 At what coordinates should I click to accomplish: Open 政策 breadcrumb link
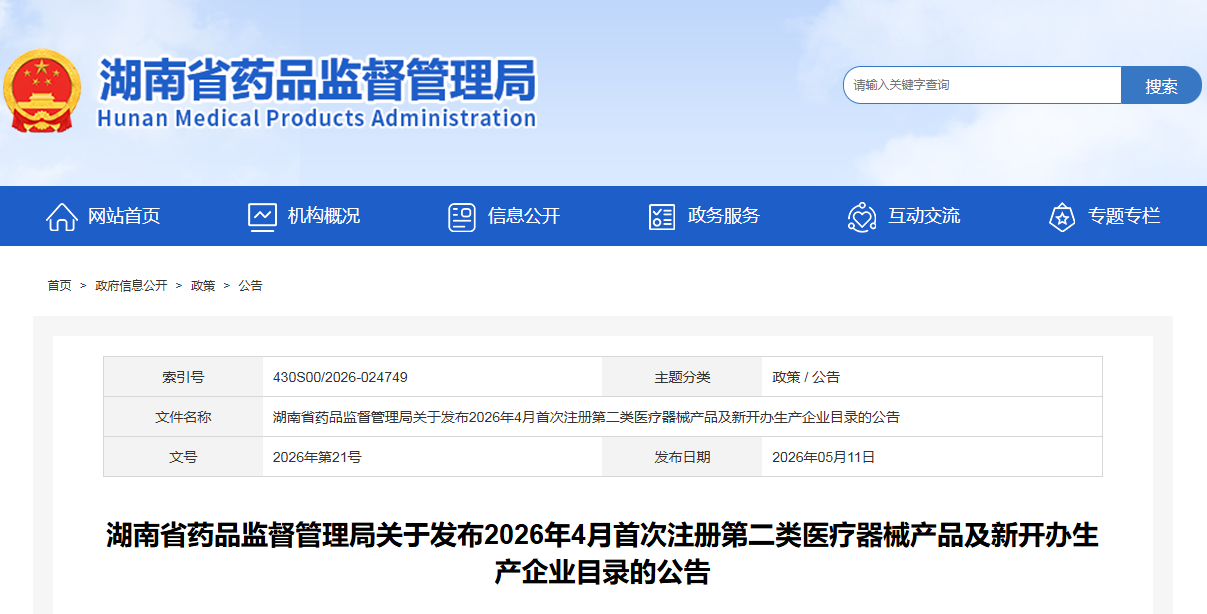[x=203, y=286]
